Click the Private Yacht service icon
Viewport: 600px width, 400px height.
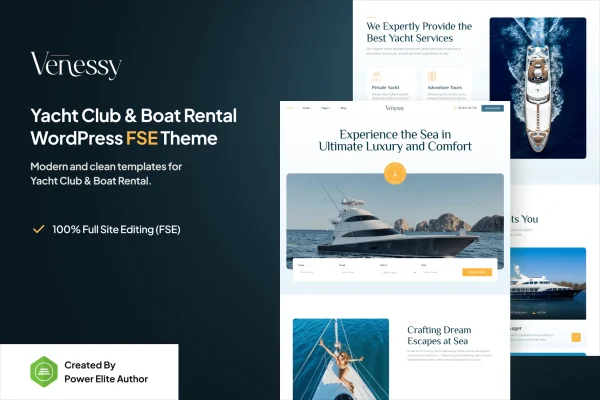coord(377,76)
